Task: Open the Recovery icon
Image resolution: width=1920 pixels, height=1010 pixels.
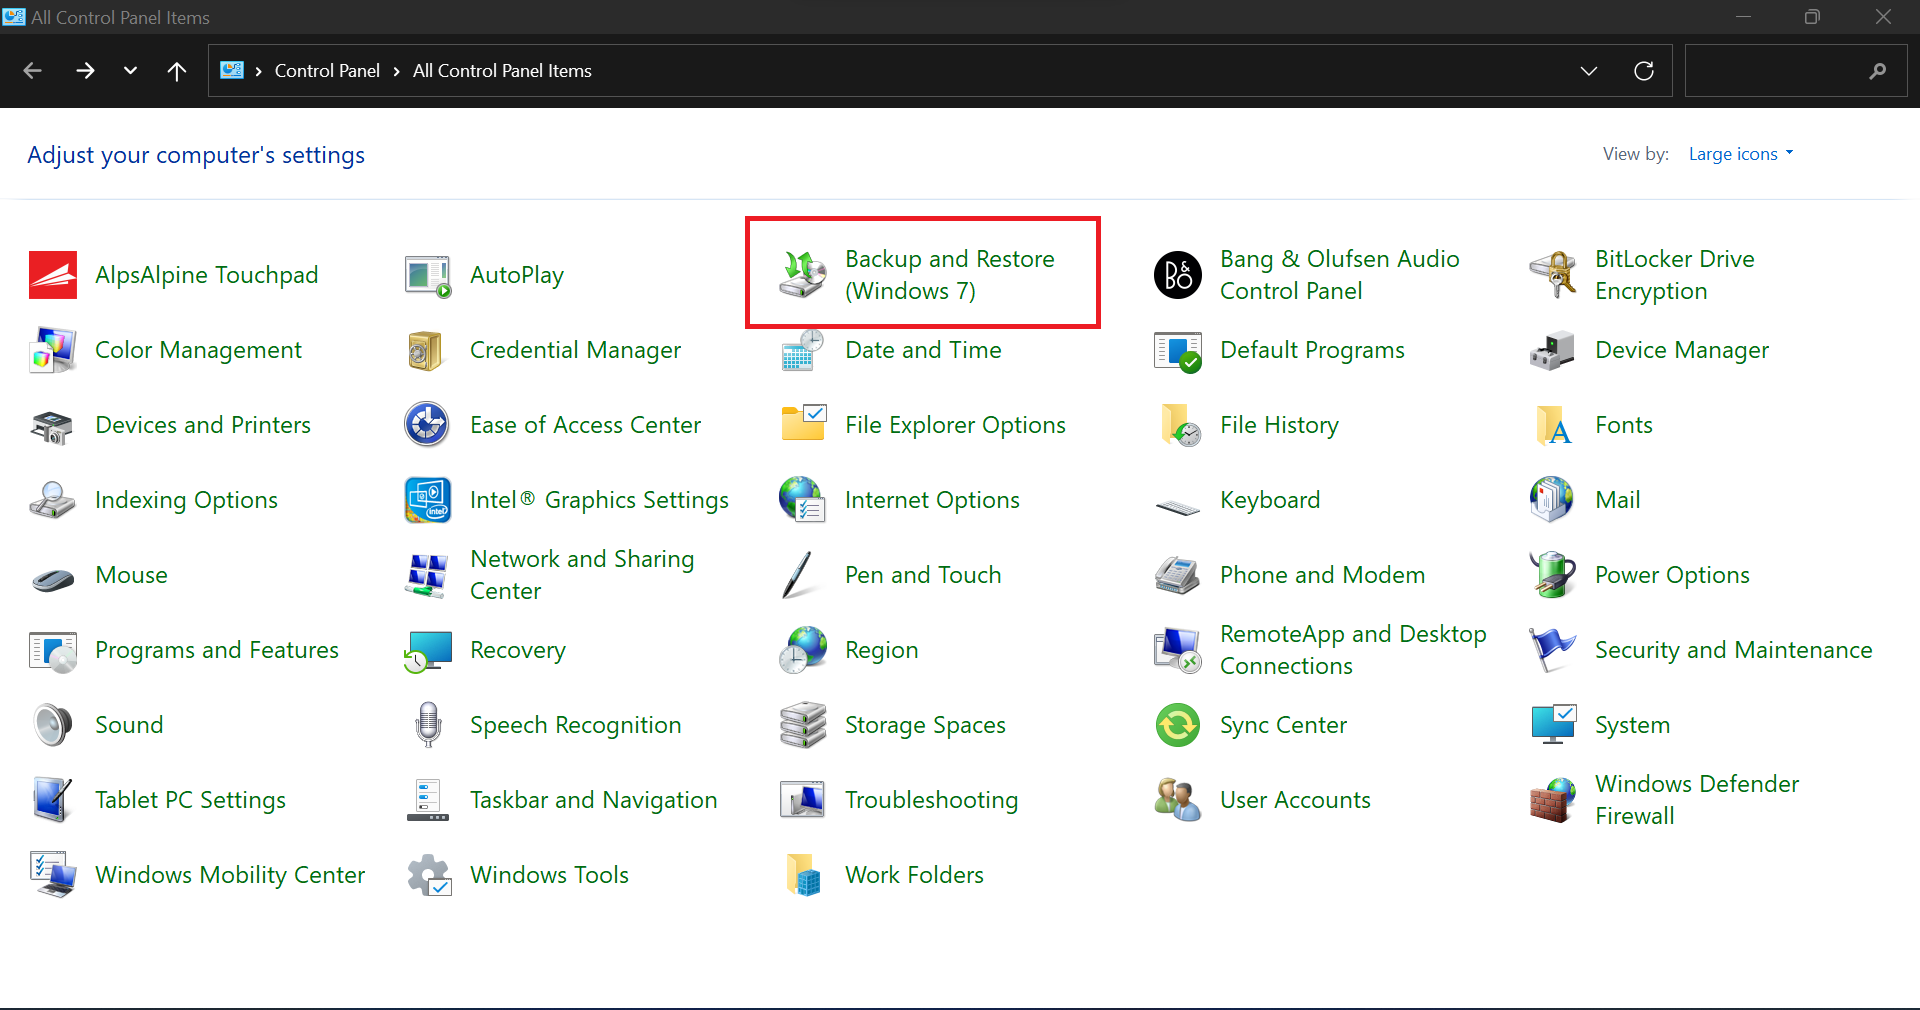Action: coord(428,650)
